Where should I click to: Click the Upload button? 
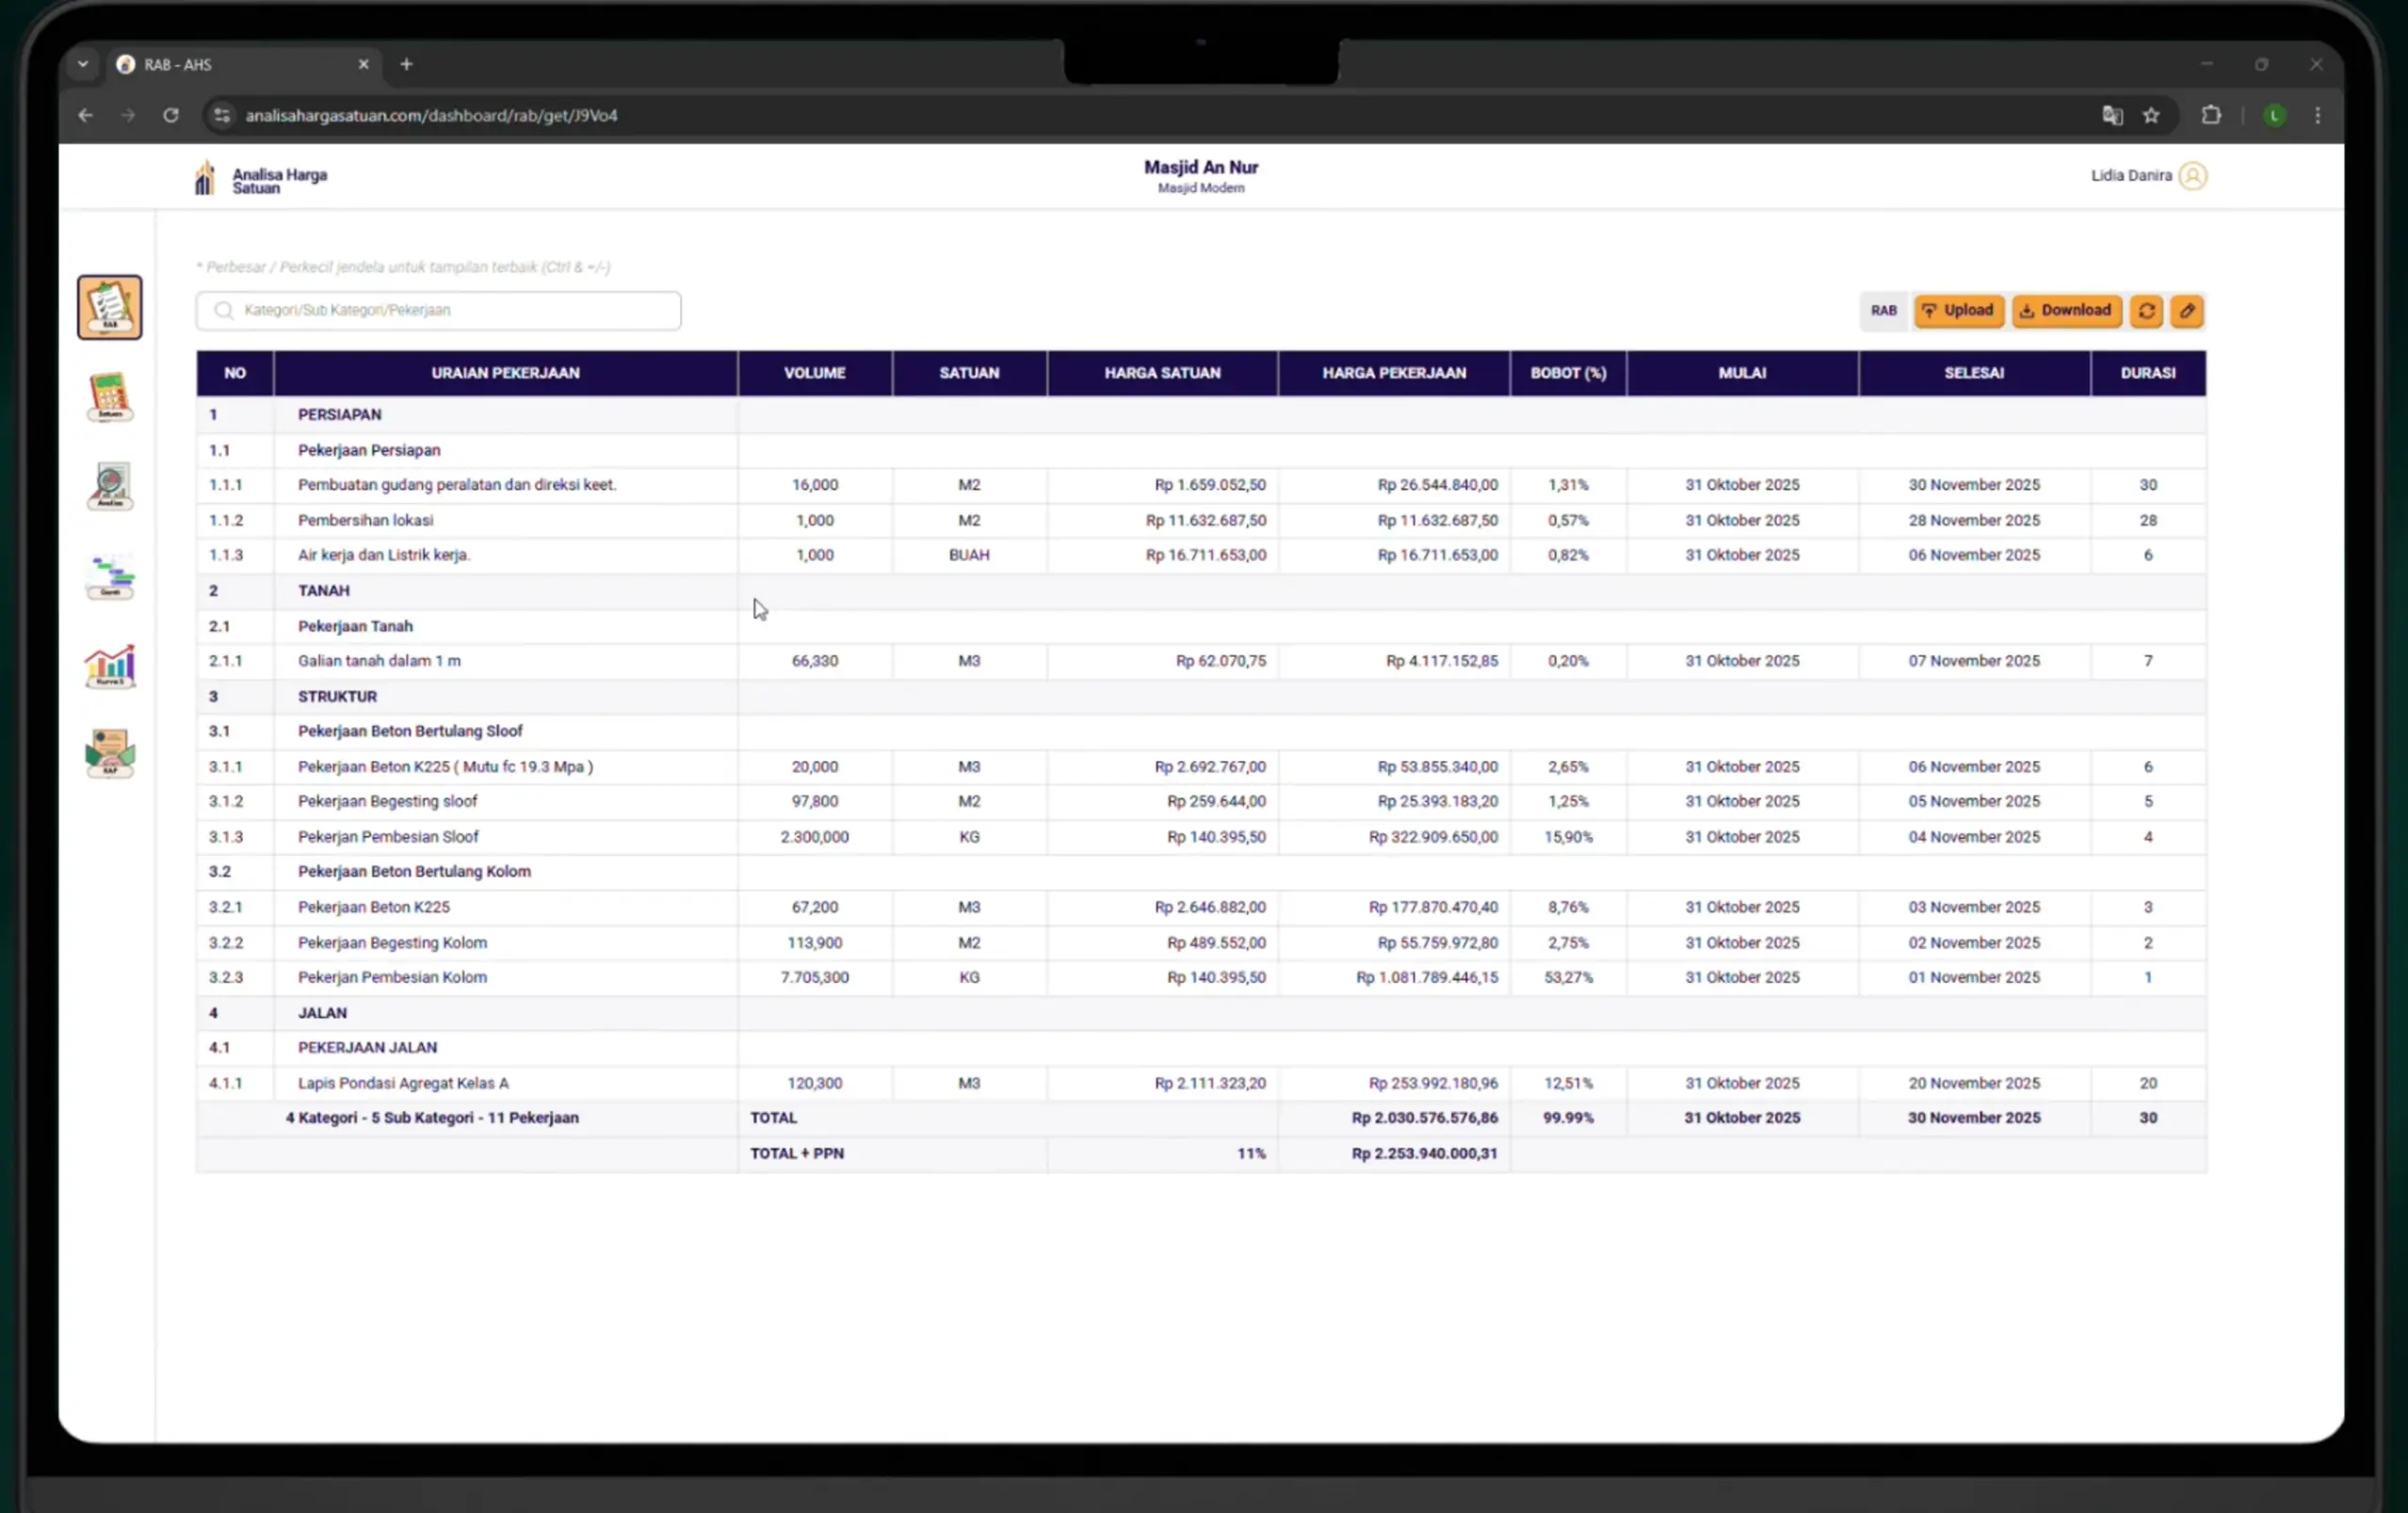[1958, 311]
